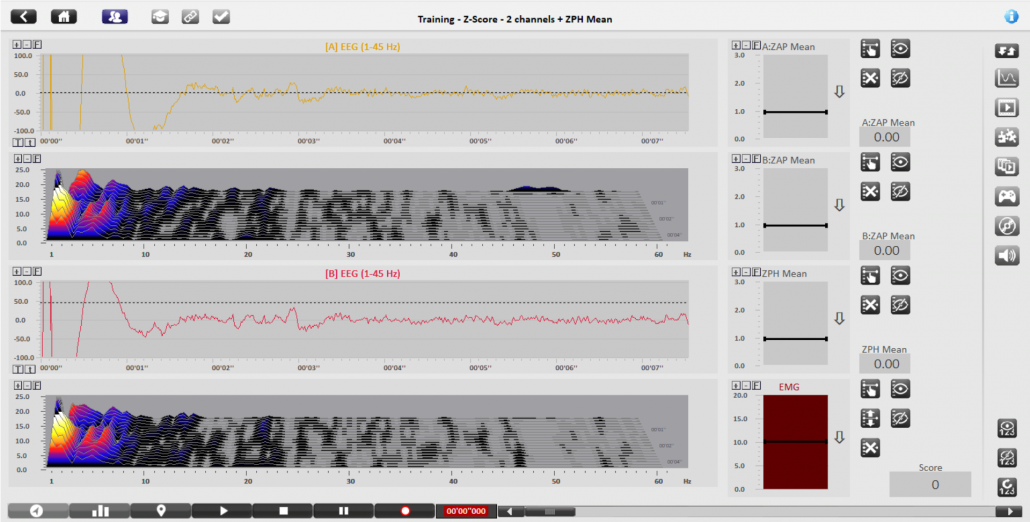This screenshot has width=1030, height=522.
Task: Hide A:ZAP Mean with the crossed eye icon
Action: tap(901, 78)
